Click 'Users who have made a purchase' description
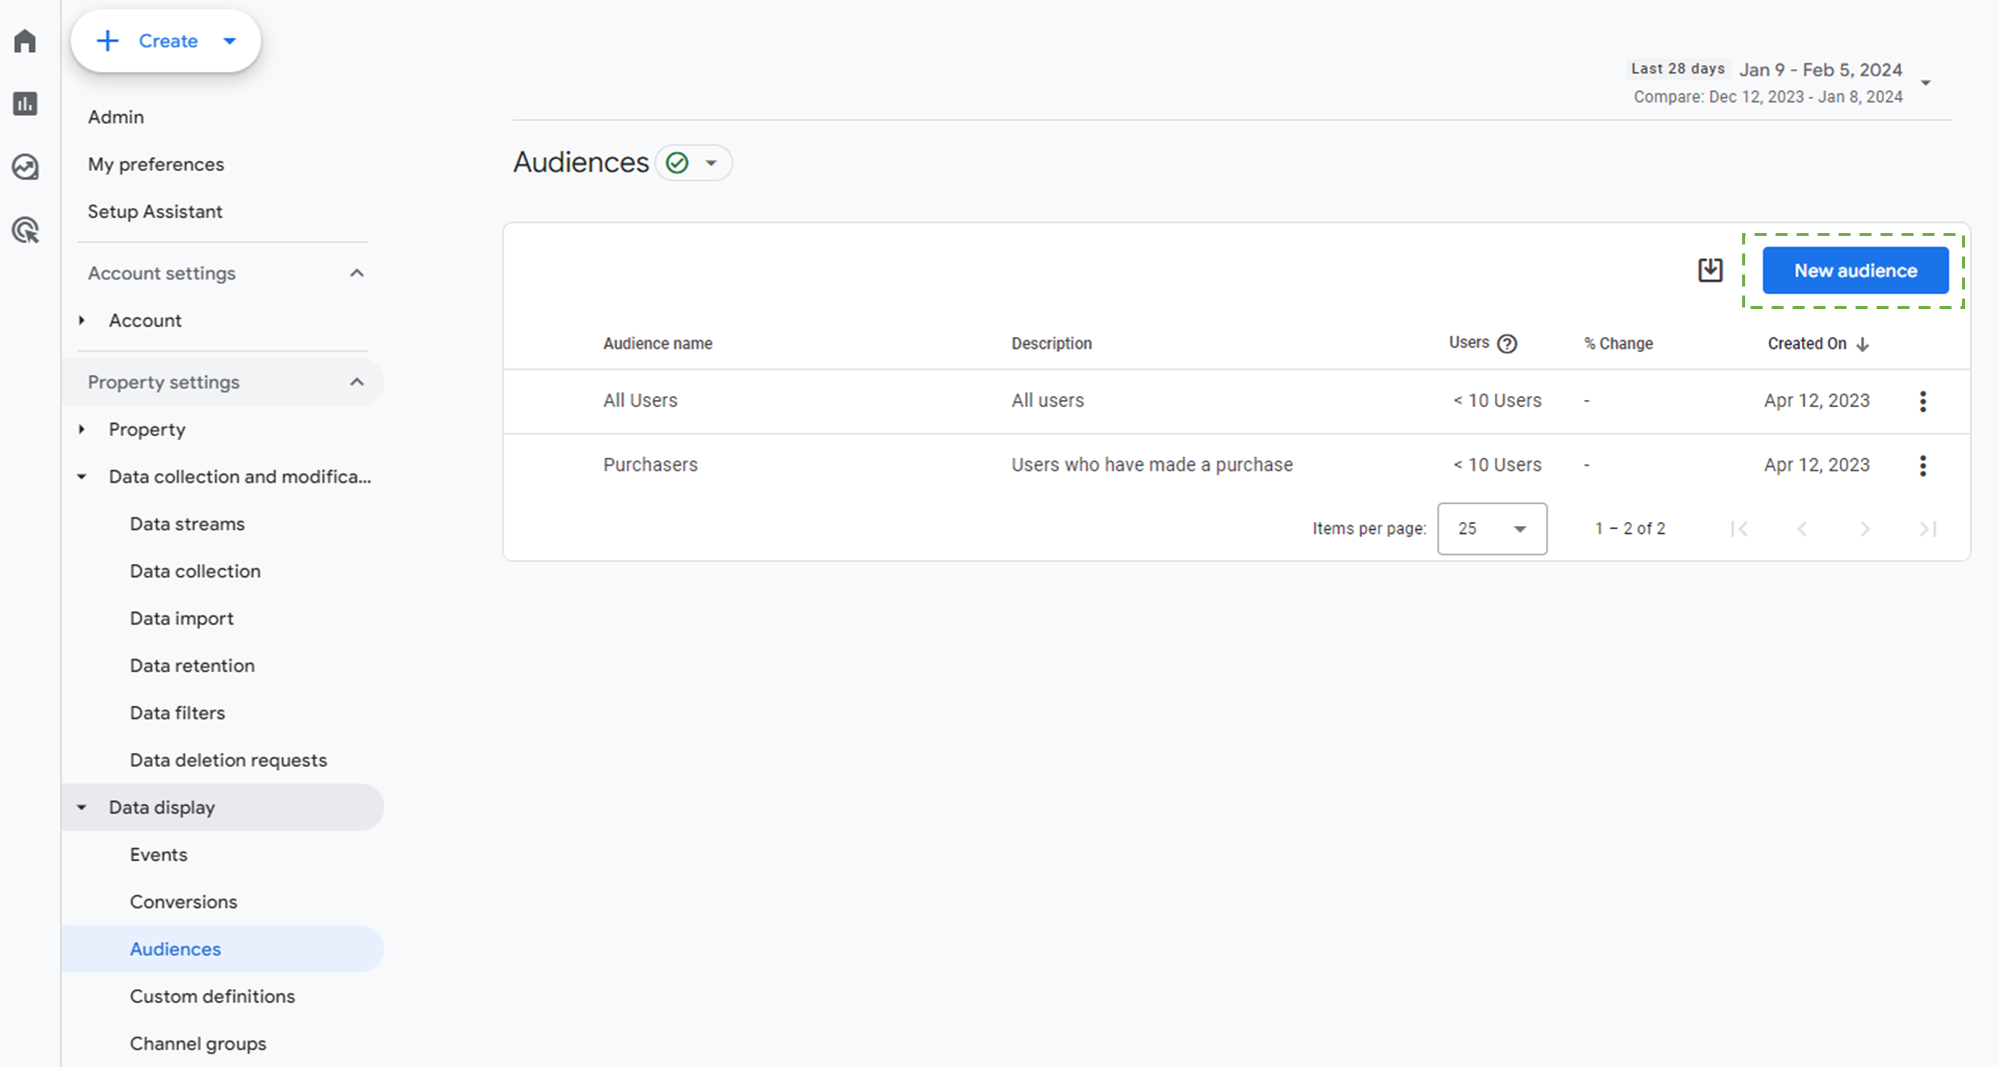The height and width of the screenshot is (1067, 1999). click(x=1152, y=465)
